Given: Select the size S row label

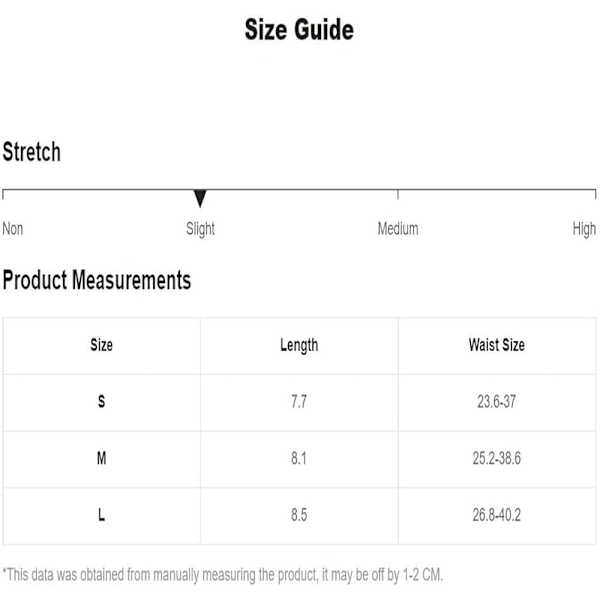Looking at the screenshot, I should (x=101, y=402).
